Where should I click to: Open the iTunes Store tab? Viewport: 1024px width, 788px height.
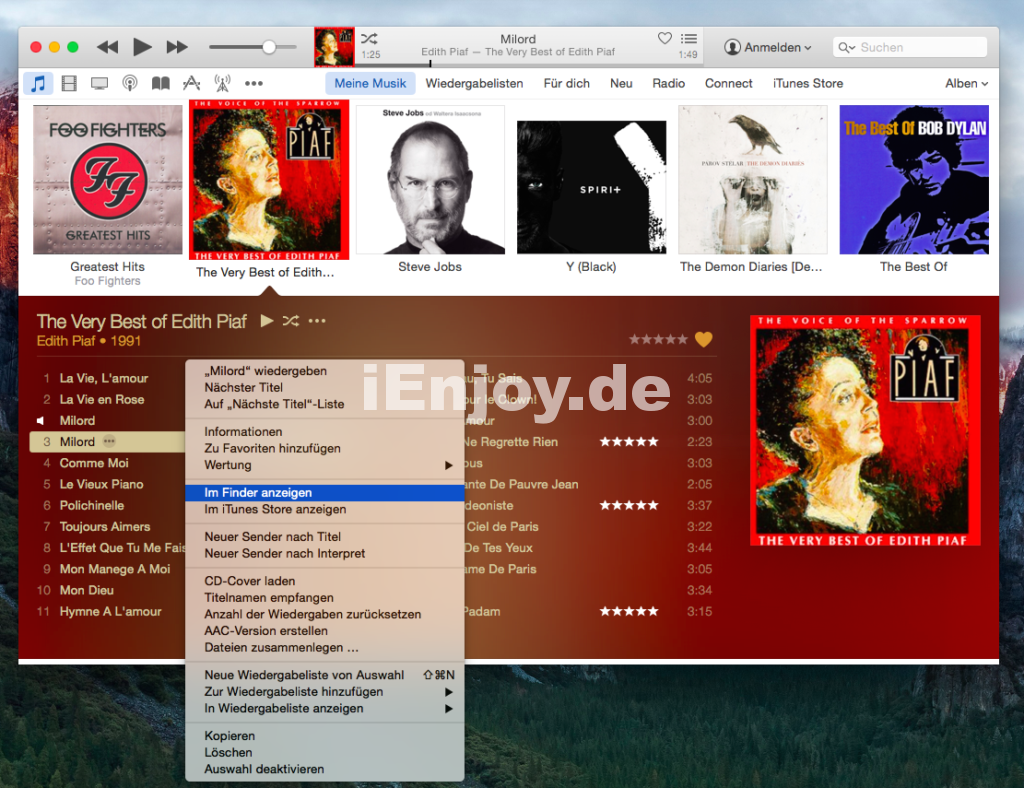(808, 83)
